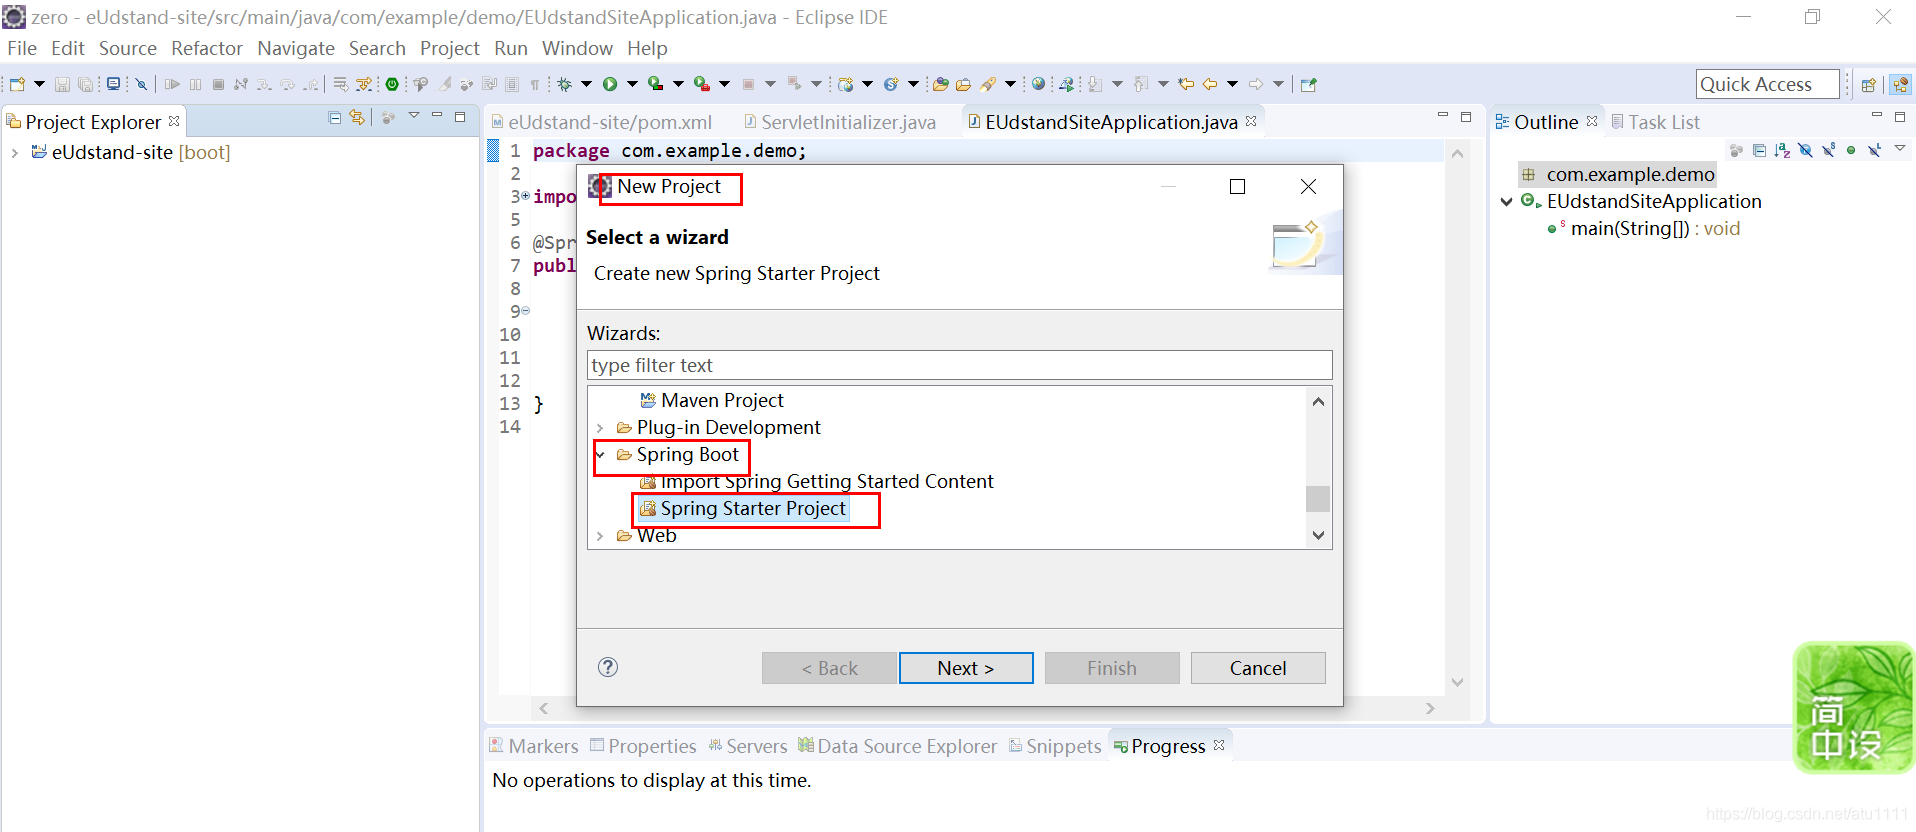Select Import Spring Getting Started Content
Screen dimensions: 1916x832
pos(817,482)
